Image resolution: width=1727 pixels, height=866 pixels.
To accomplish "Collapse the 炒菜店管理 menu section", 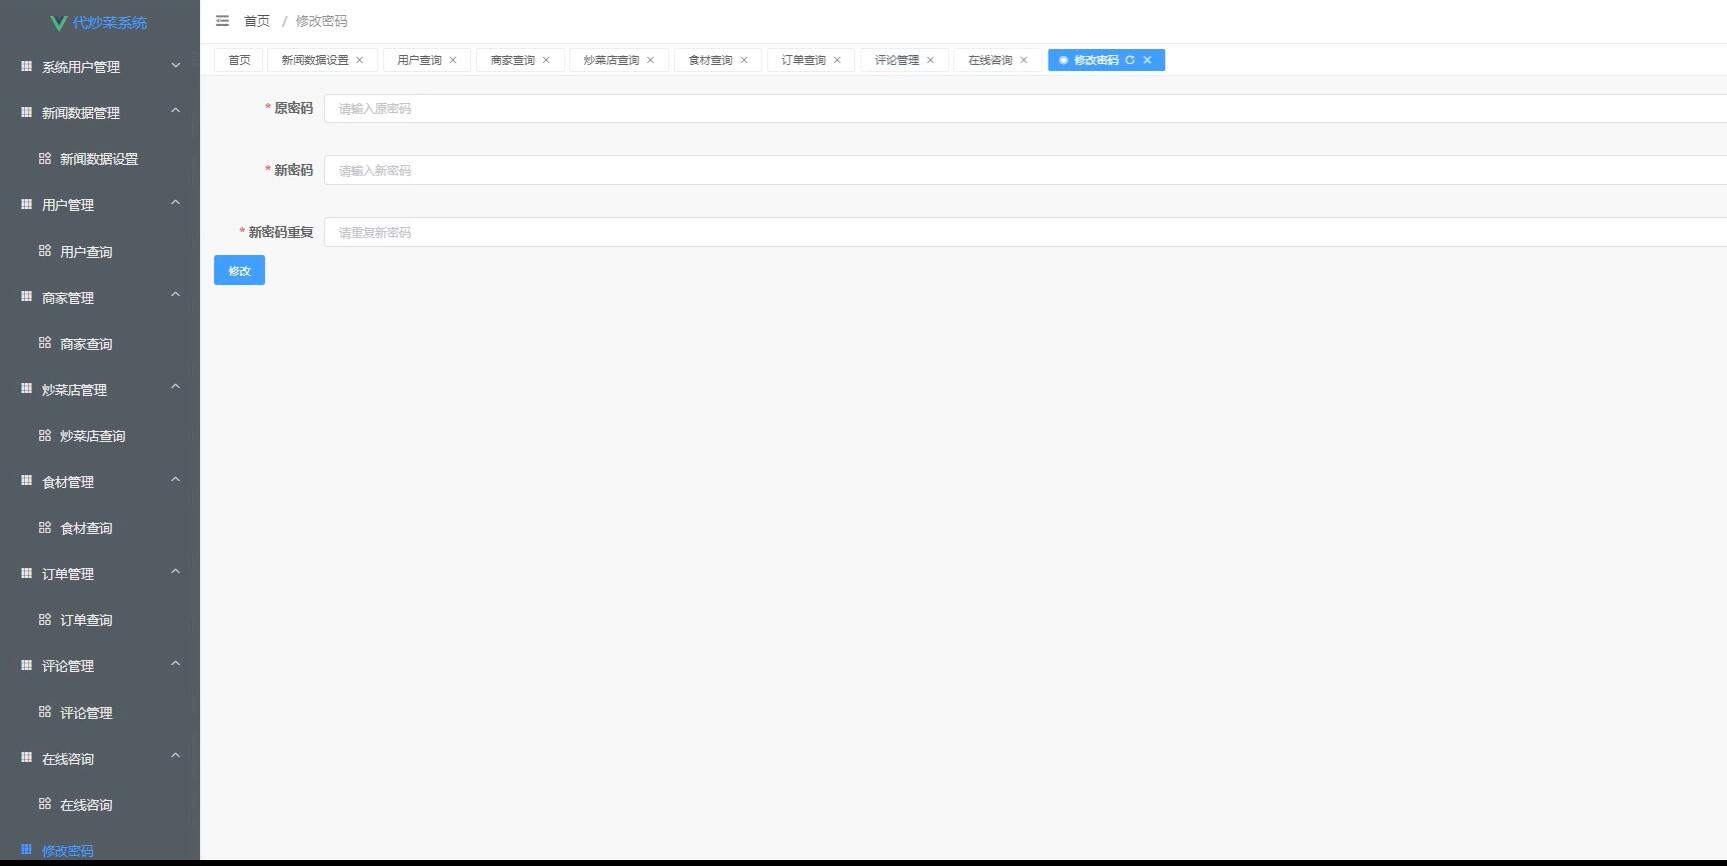I will click(x=176, y=388).
